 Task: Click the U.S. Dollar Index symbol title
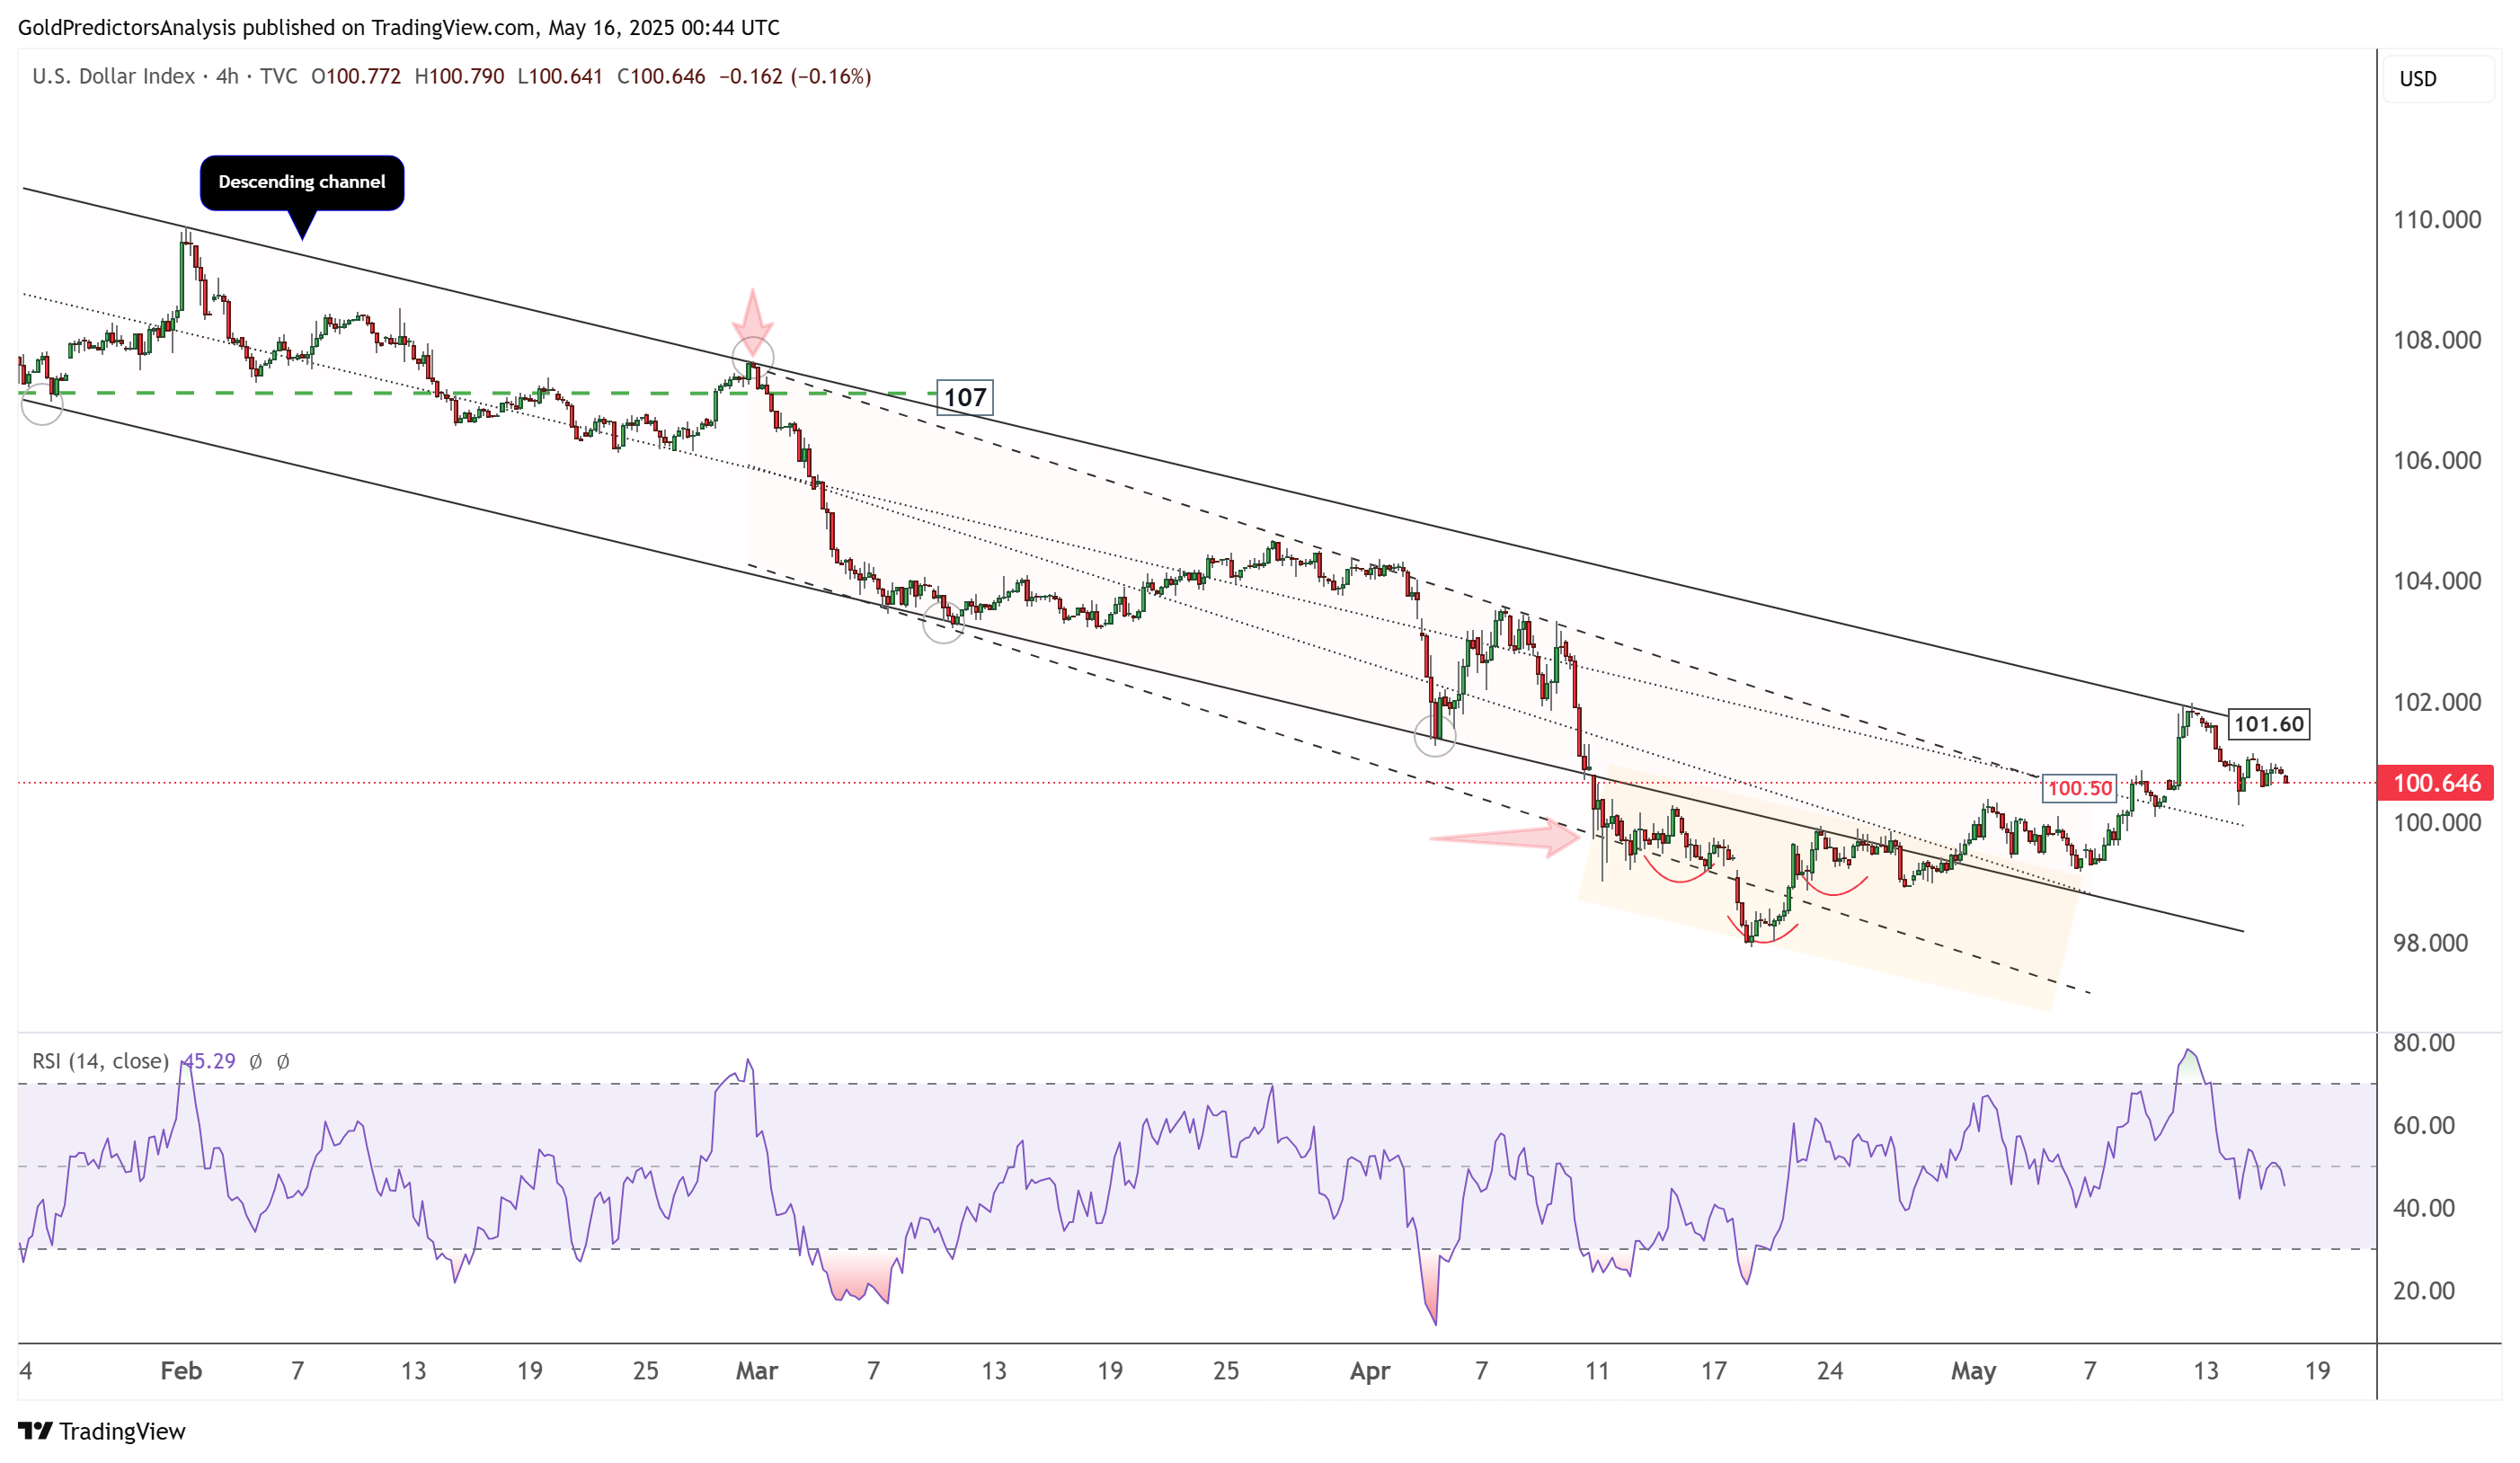click(x=113, y=77)
